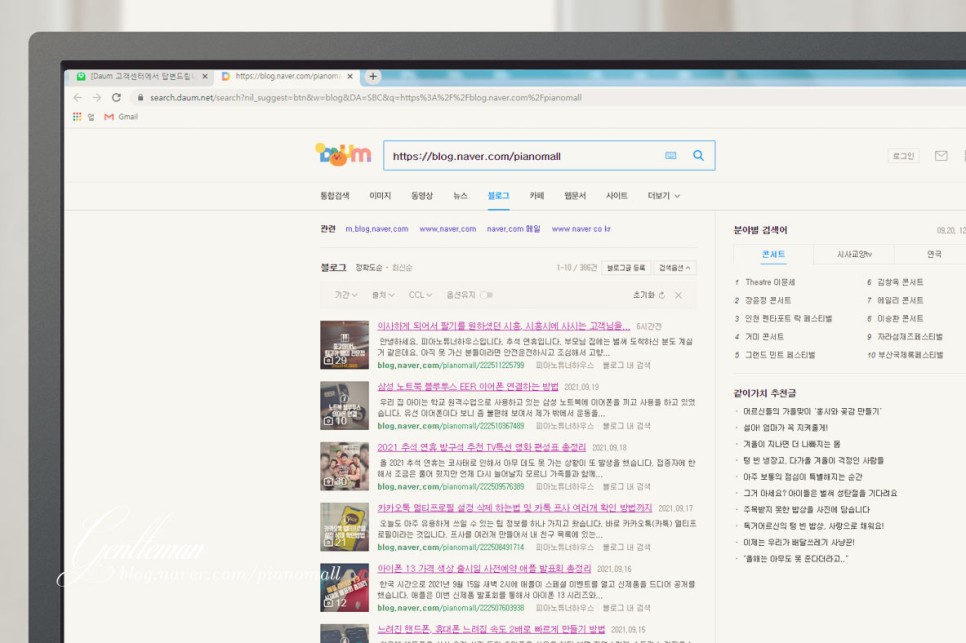Open the Apps grid bookmark icon
This screenshot has width=966, height=643.
(x=77, y=116)
